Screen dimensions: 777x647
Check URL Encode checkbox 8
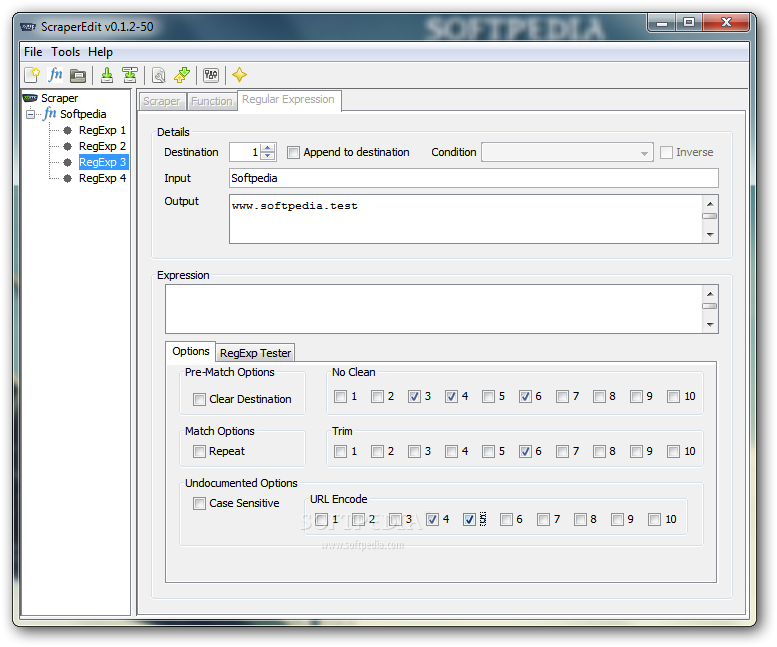[580, 519]
